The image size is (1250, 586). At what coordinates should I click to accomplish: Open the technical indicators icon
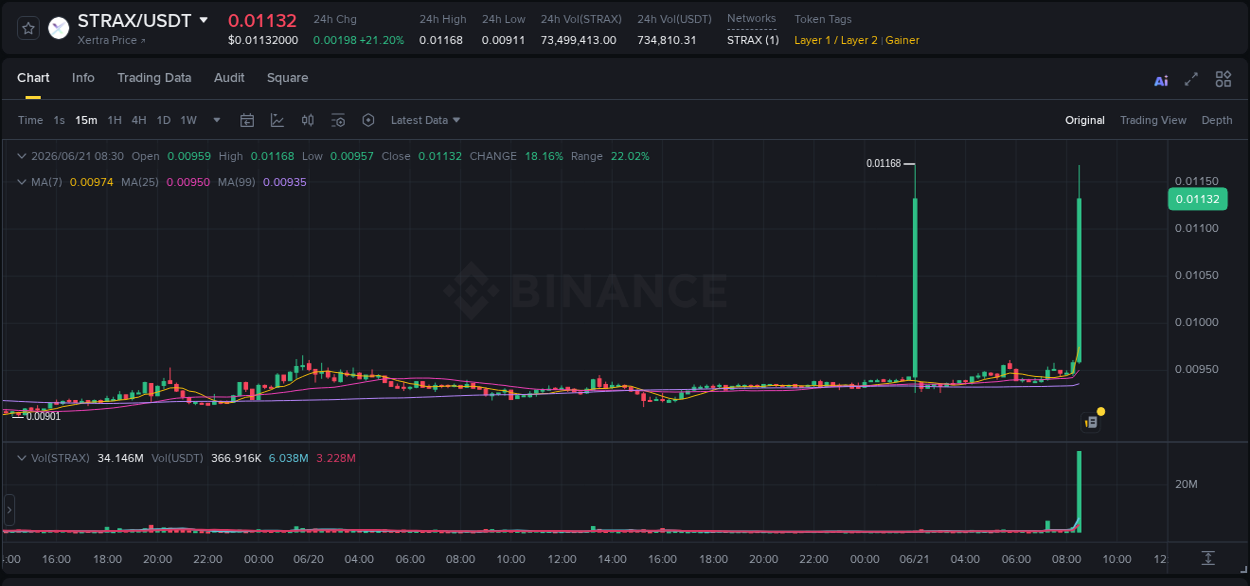[x=277, y=120]
